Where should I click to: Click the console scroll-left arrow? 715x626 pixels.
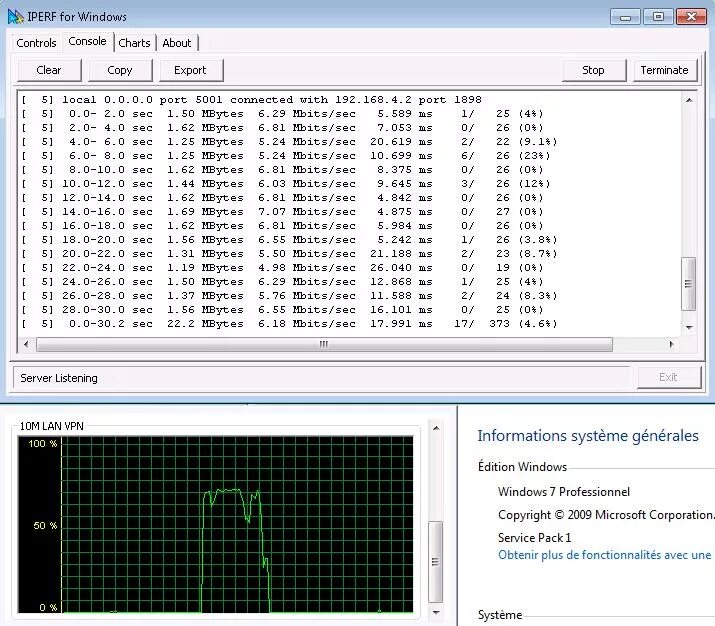point(26,344)
